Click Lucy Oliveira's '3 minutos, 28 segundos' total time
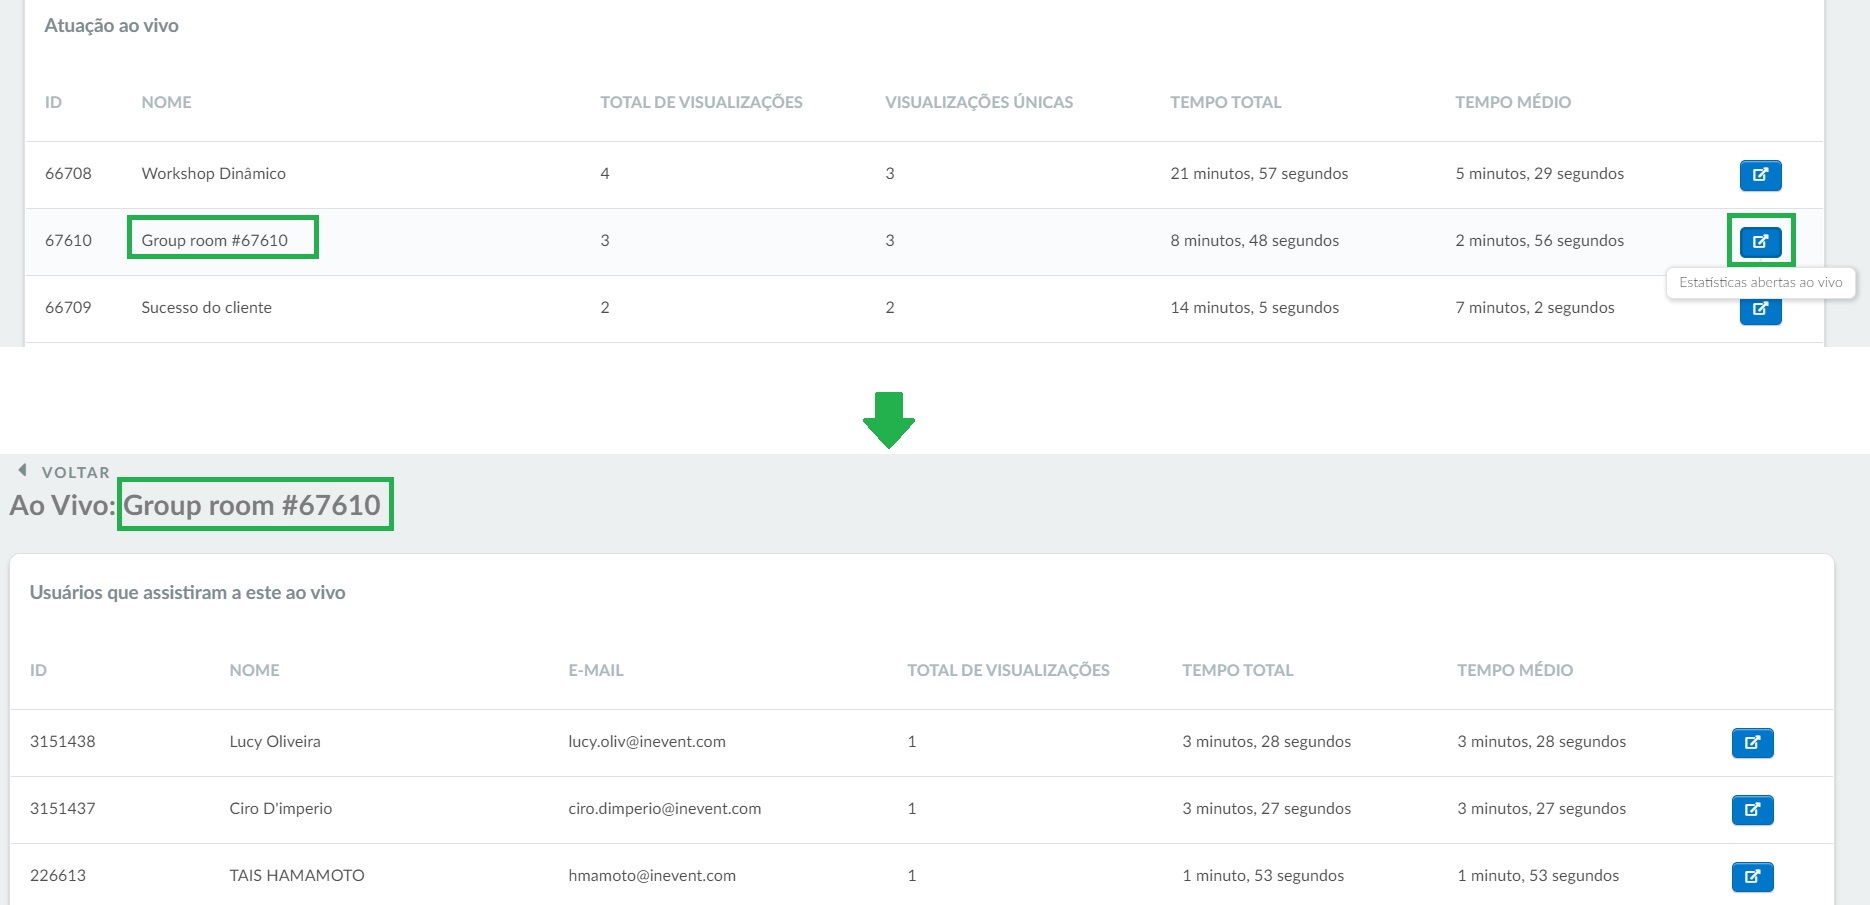The height and width of the screenshot is (905, 1870). (x=1266, y=741)
